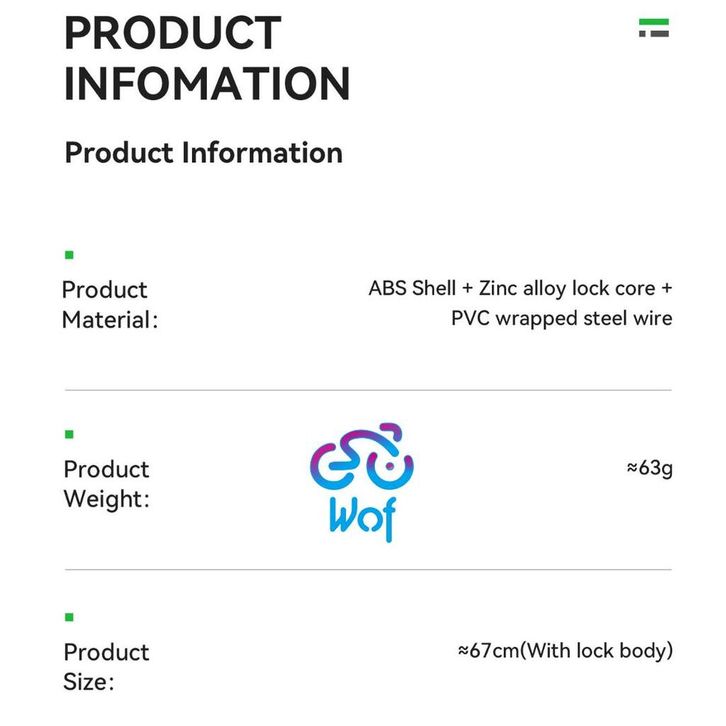Click the "Product Weight:" label
Viewport: 726px width, 726px height.
(106, 484)
